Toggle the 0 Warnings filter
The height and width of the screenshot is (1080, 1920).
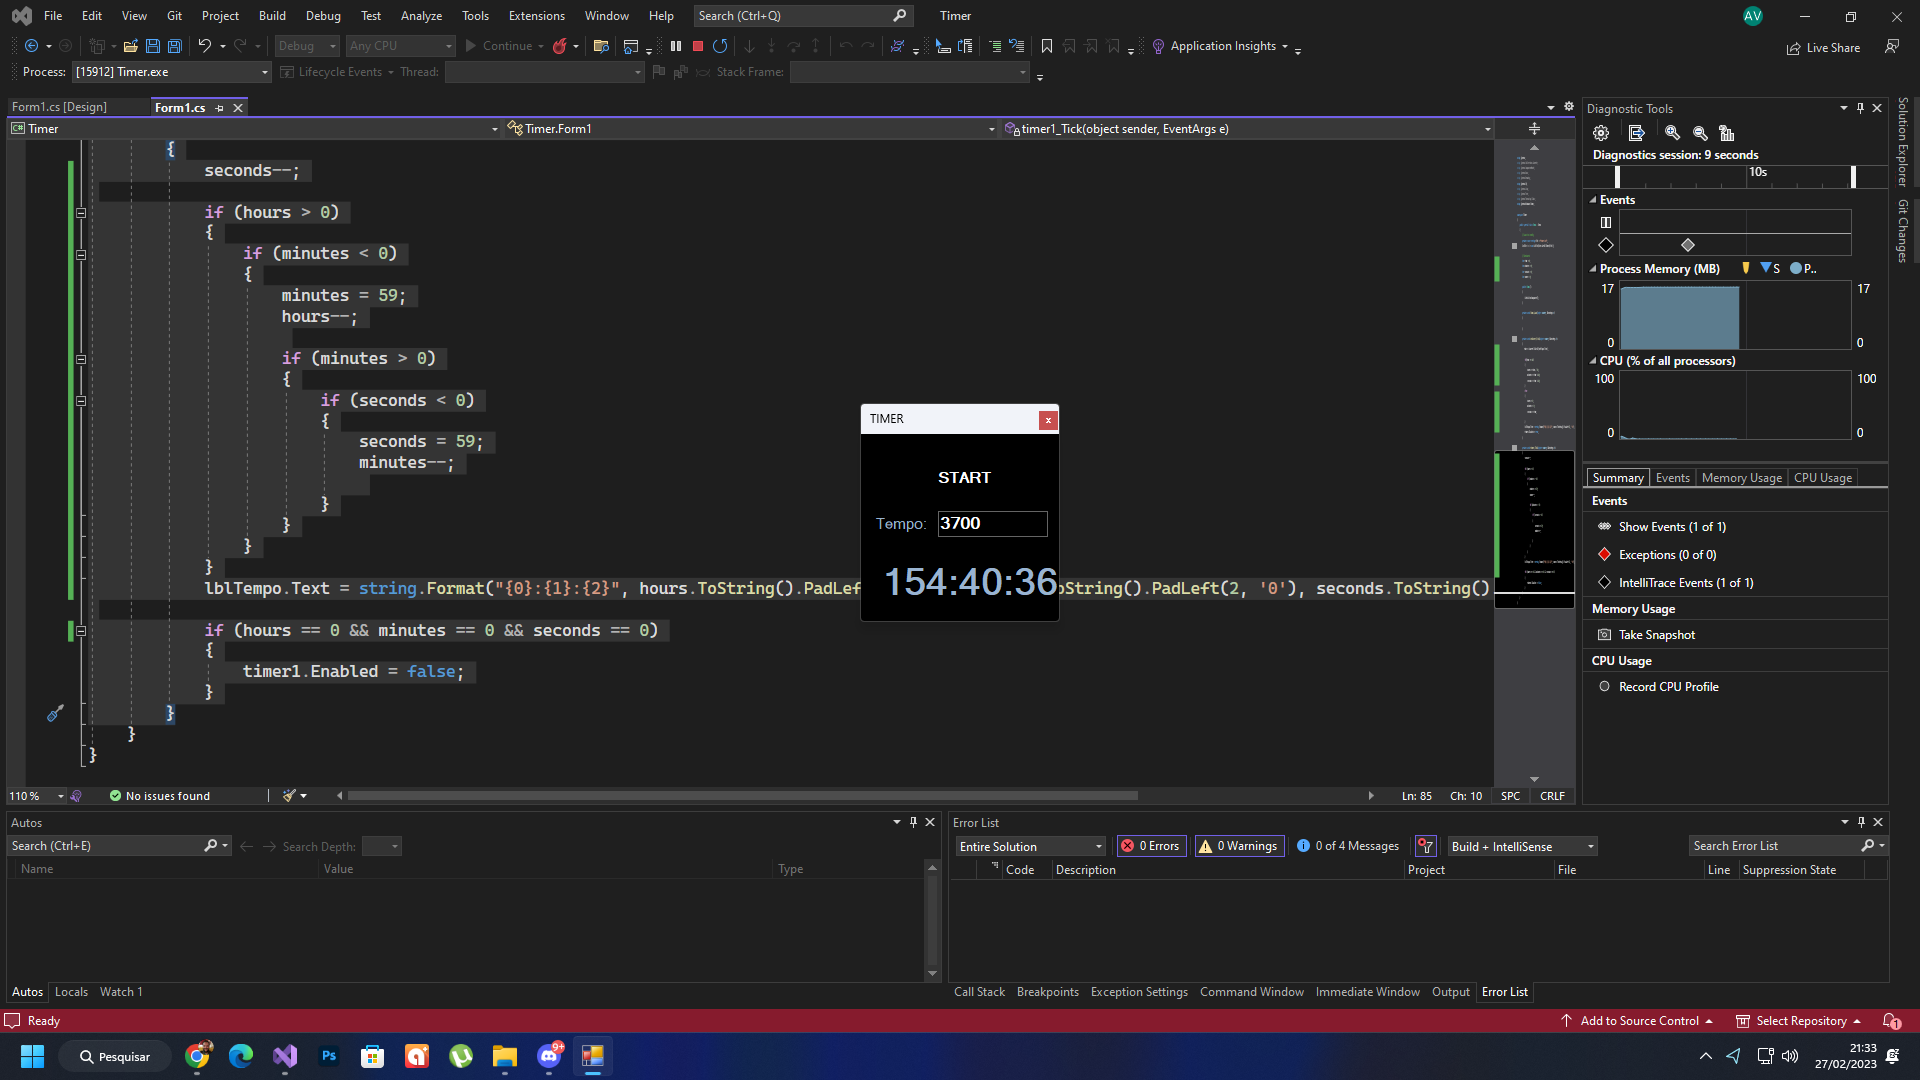pos(1240,846)
